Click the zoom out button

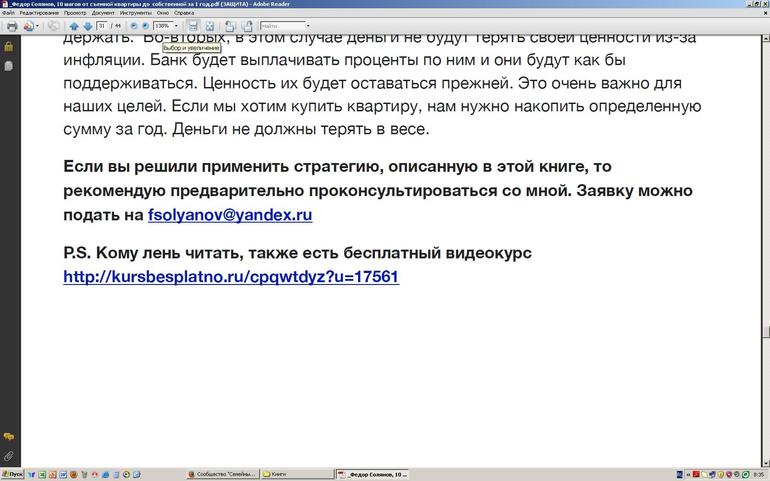[133, 26]
